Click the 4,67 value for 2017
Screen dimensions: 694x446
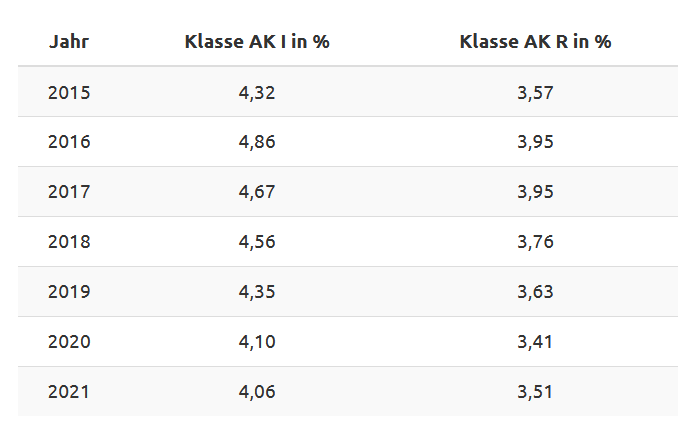[257, 192]
